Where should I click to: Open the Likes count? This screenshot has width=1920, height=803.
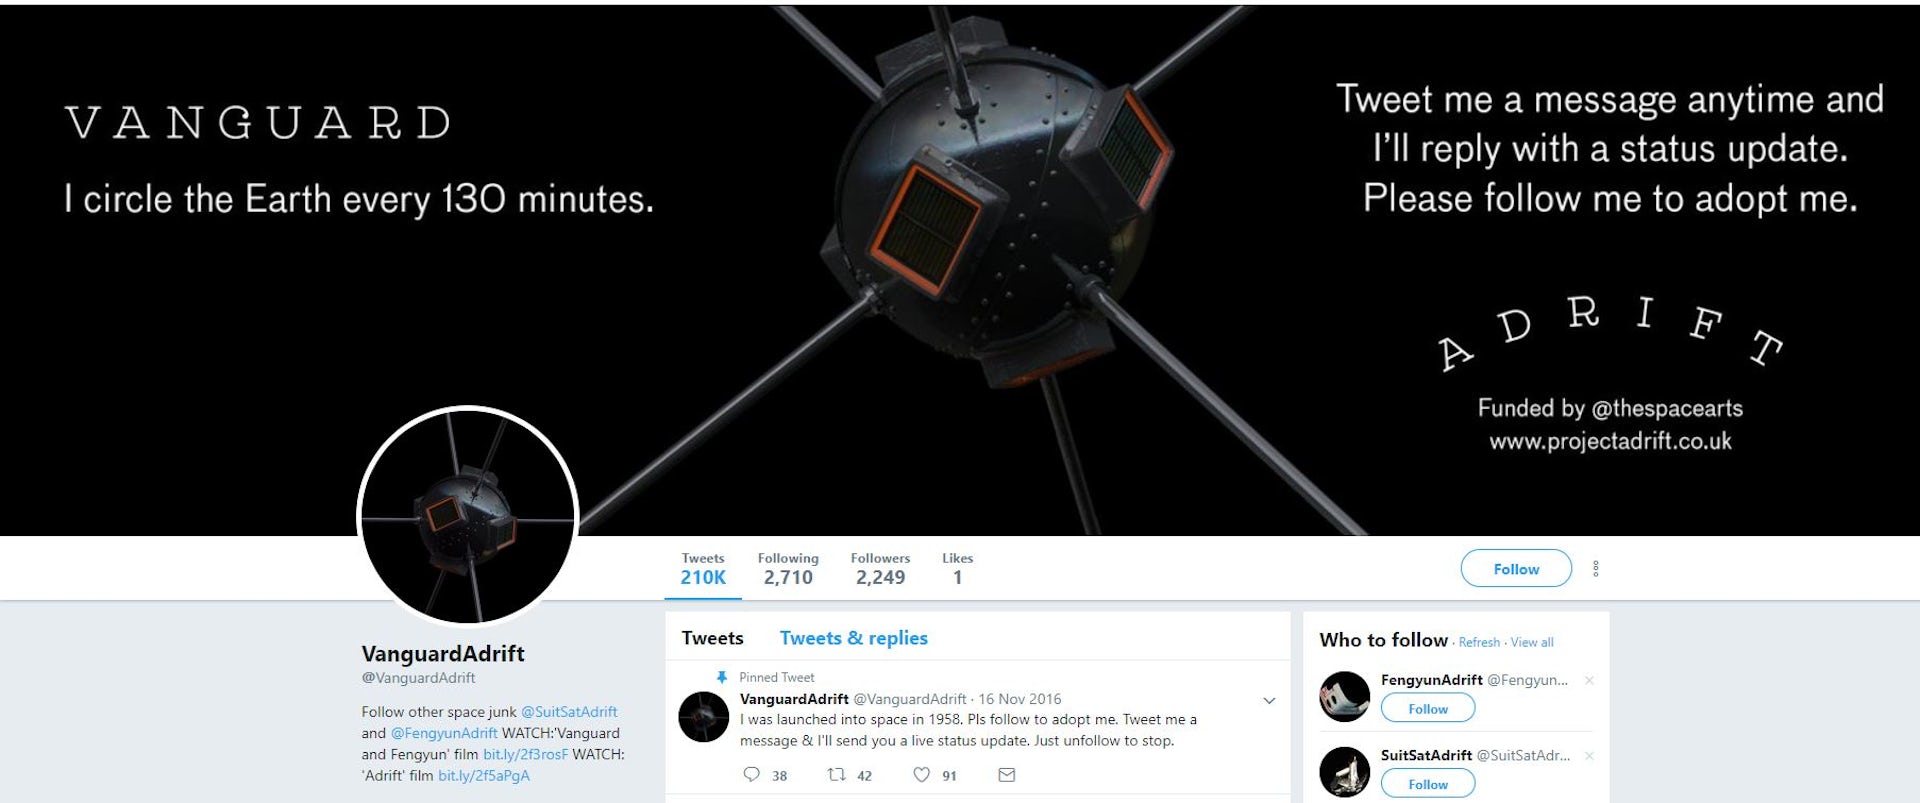tap(957, 568)
